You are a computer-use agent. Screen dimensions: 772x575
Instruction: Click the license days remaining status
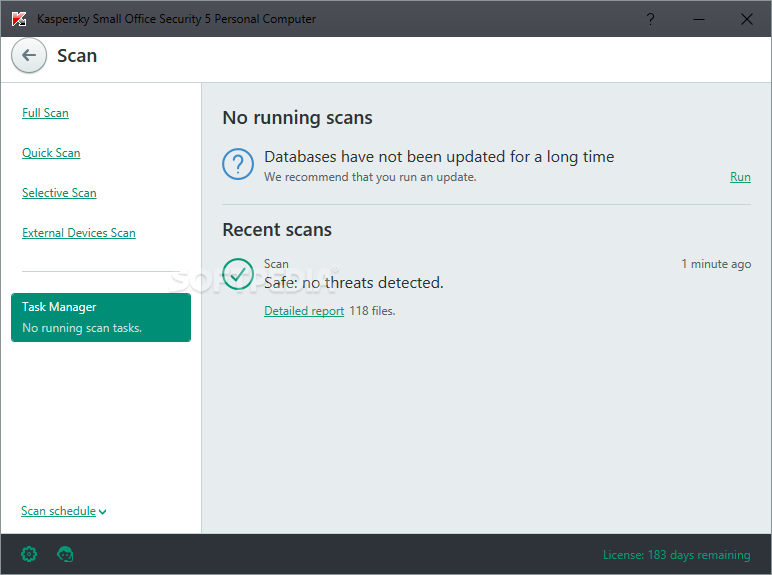(x=676, y=555)
